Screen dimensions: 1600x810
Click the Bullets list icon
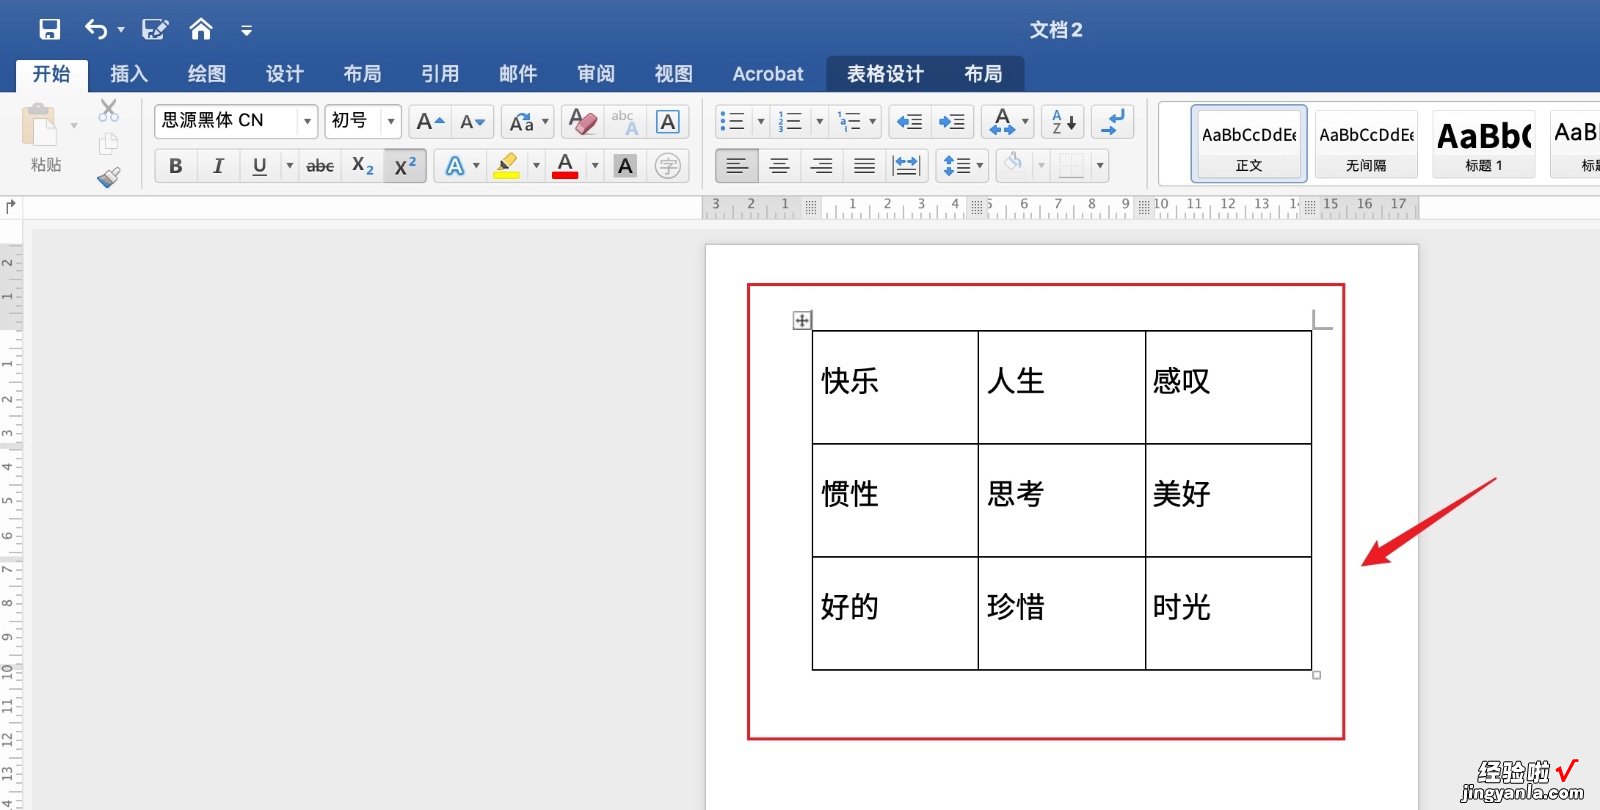coord(733,122)
